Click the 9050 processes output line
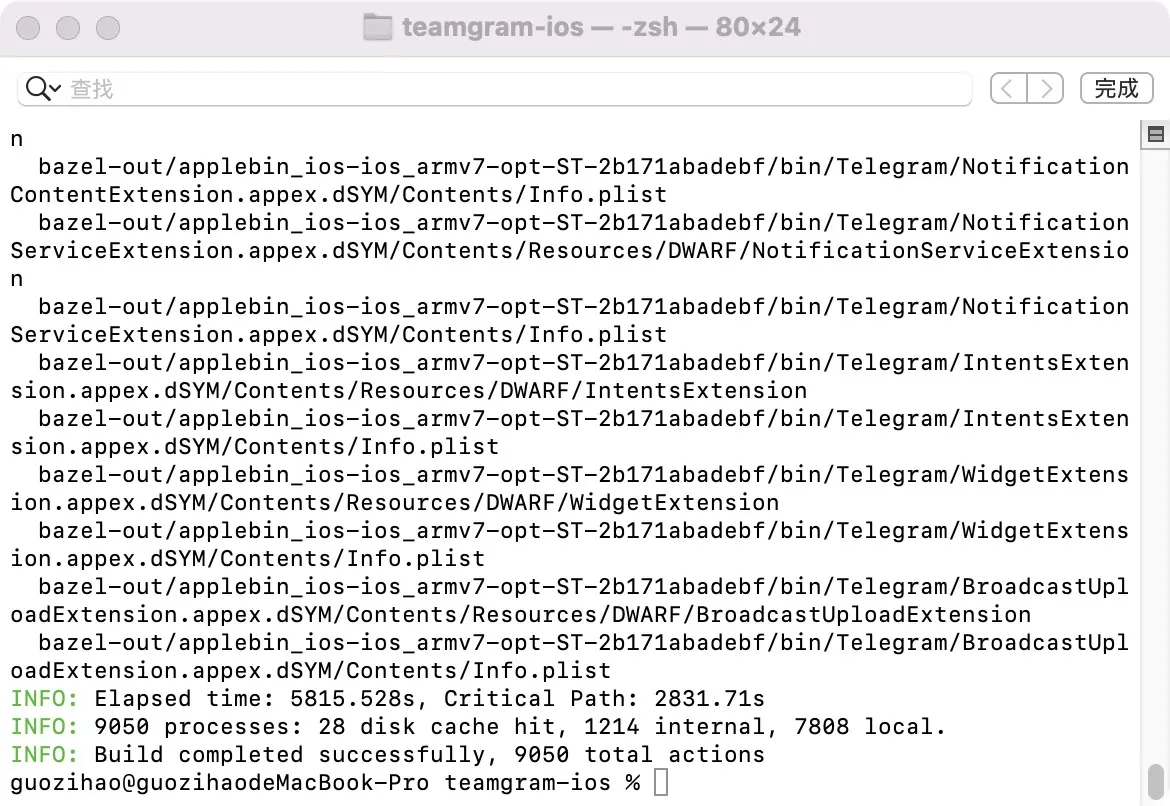This screenshot has height=806, width=1170. 478,726
